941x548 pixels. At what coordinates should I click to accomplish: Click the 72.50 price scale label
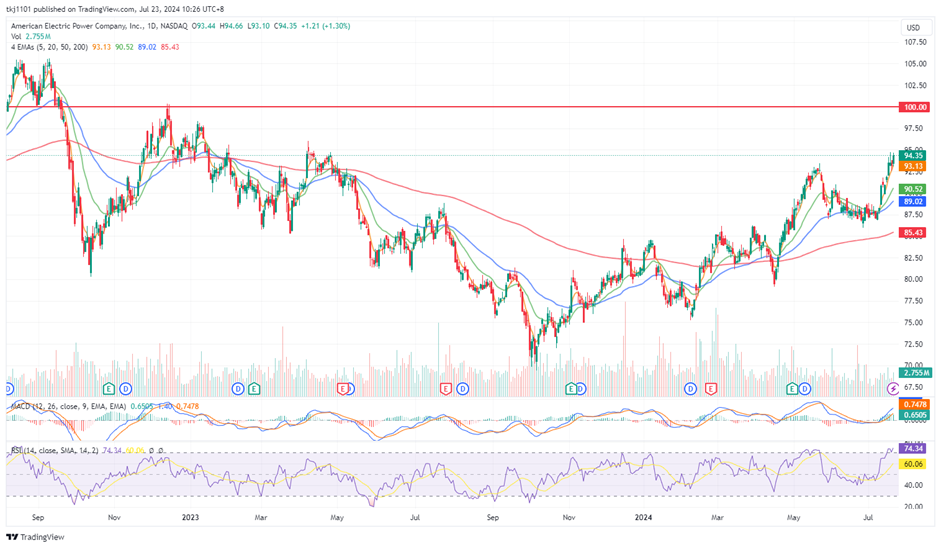tap(915, 344)
